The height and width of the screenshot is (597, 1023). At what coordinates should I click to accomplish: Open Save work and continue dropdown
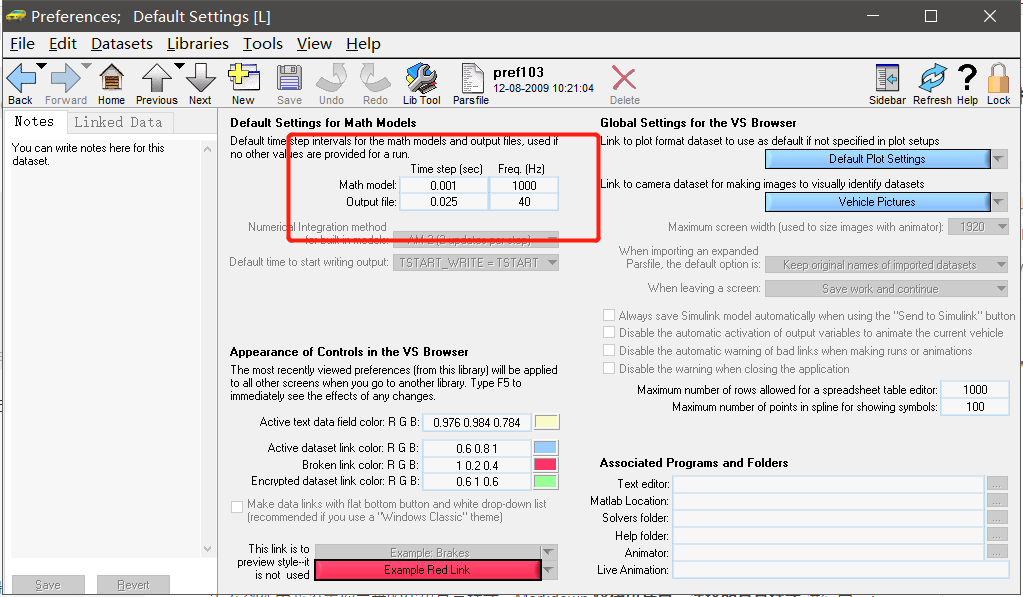tap(887, 288)
